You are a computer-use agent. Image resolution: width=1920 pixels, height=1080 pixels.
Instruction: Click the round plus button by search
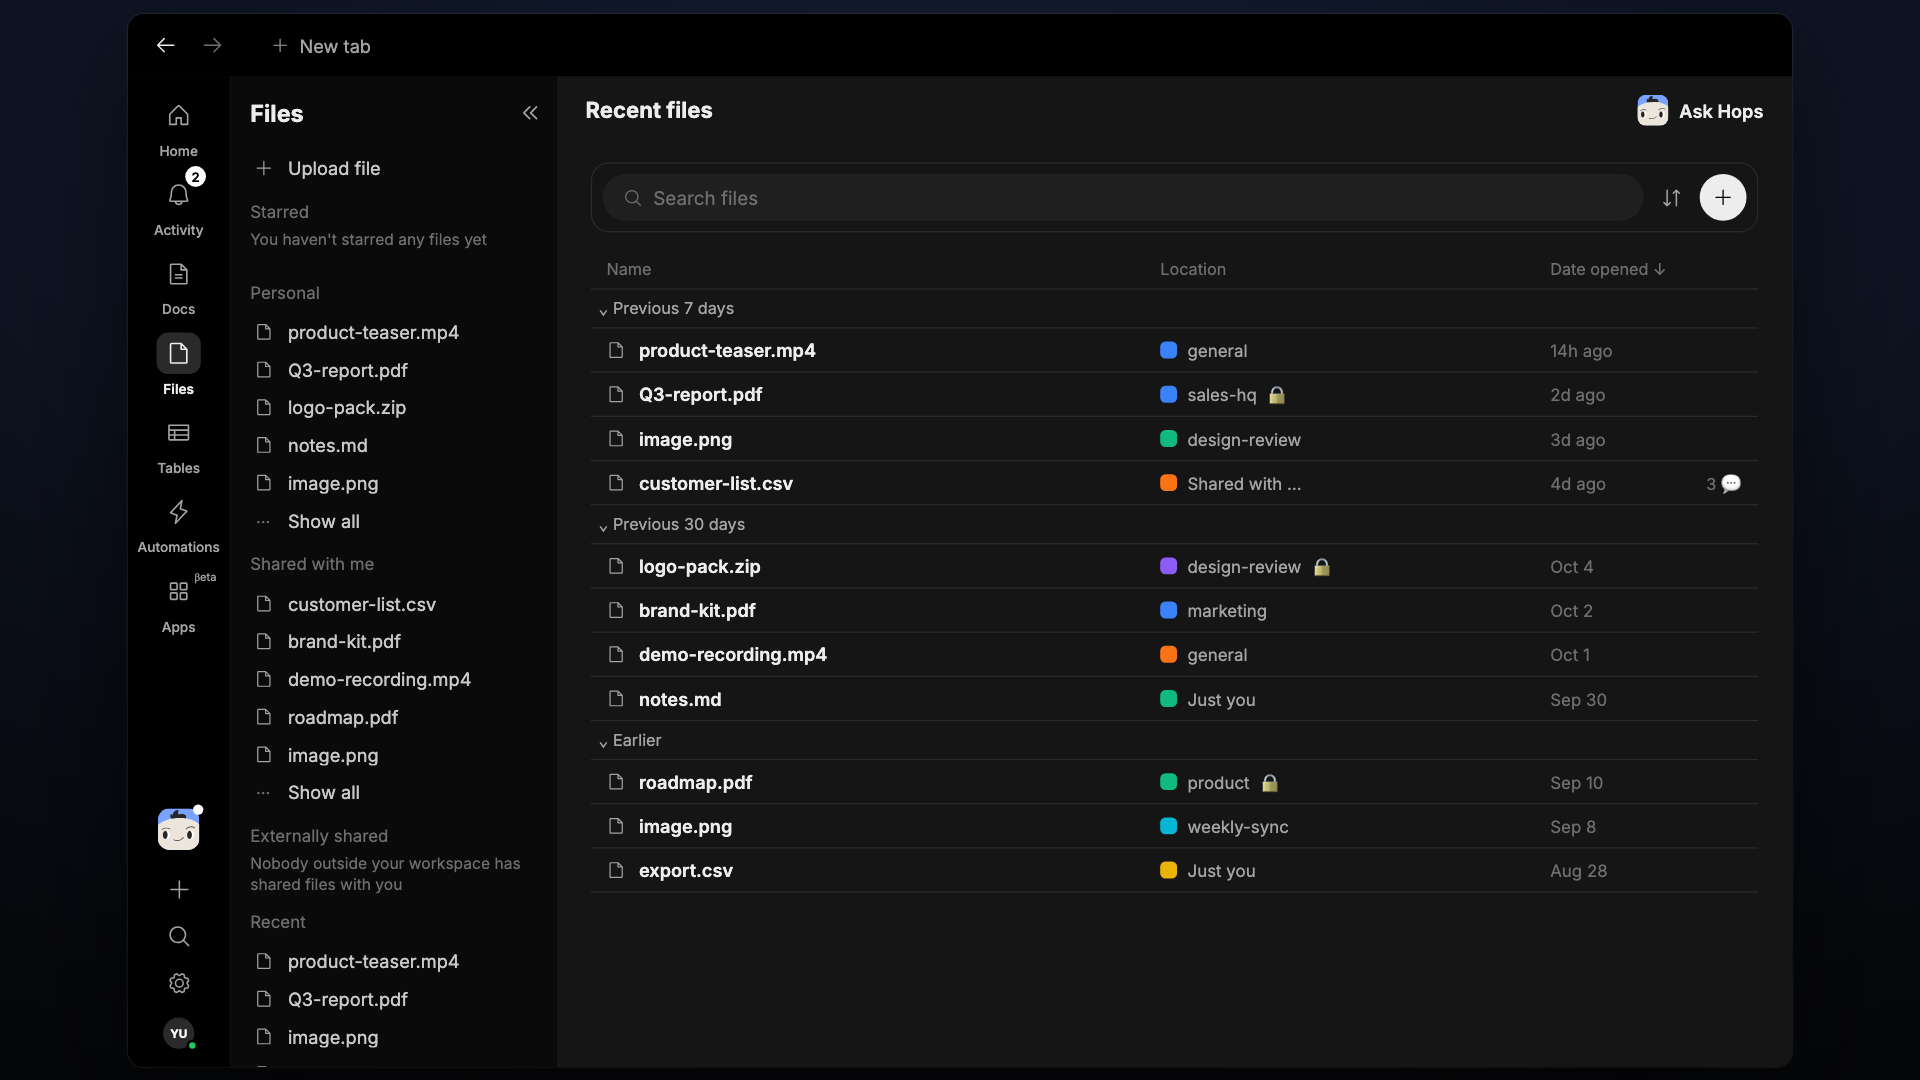pyautogui.click(x=1722, y=198)
